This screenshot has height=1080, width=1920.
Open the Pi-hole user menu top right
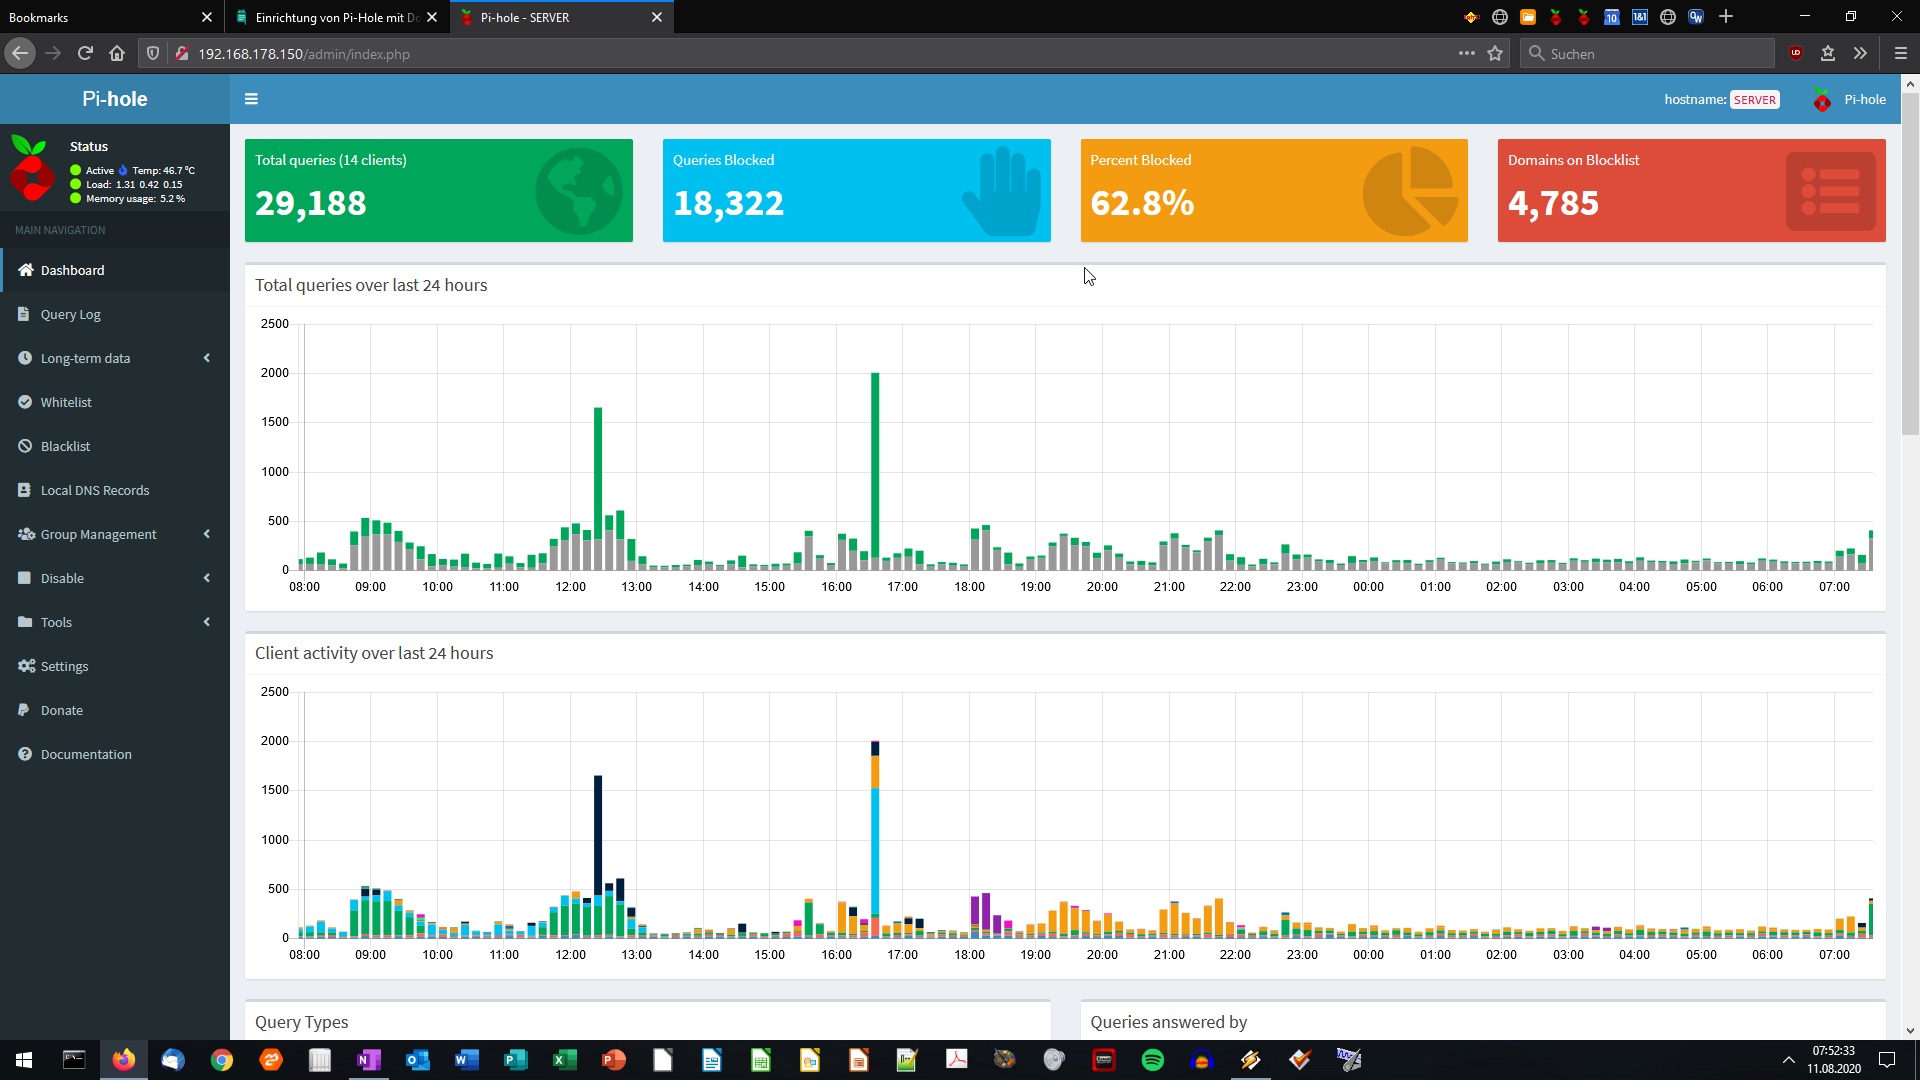point(1849,99)
